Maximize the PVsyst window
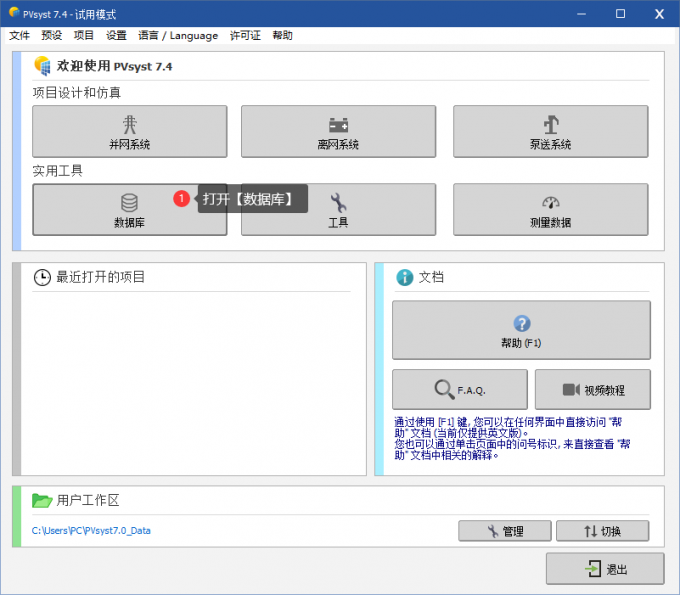 point(621,14)
